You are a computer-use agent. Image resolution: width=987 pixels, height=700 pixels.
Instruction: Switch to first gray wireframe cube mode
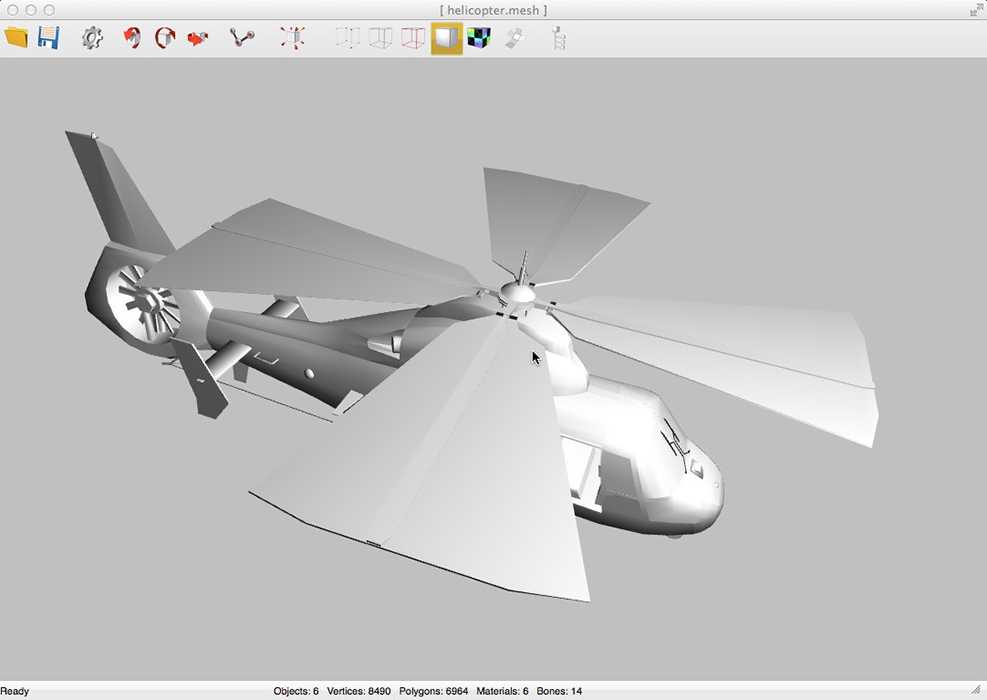(x=347, y=39)
